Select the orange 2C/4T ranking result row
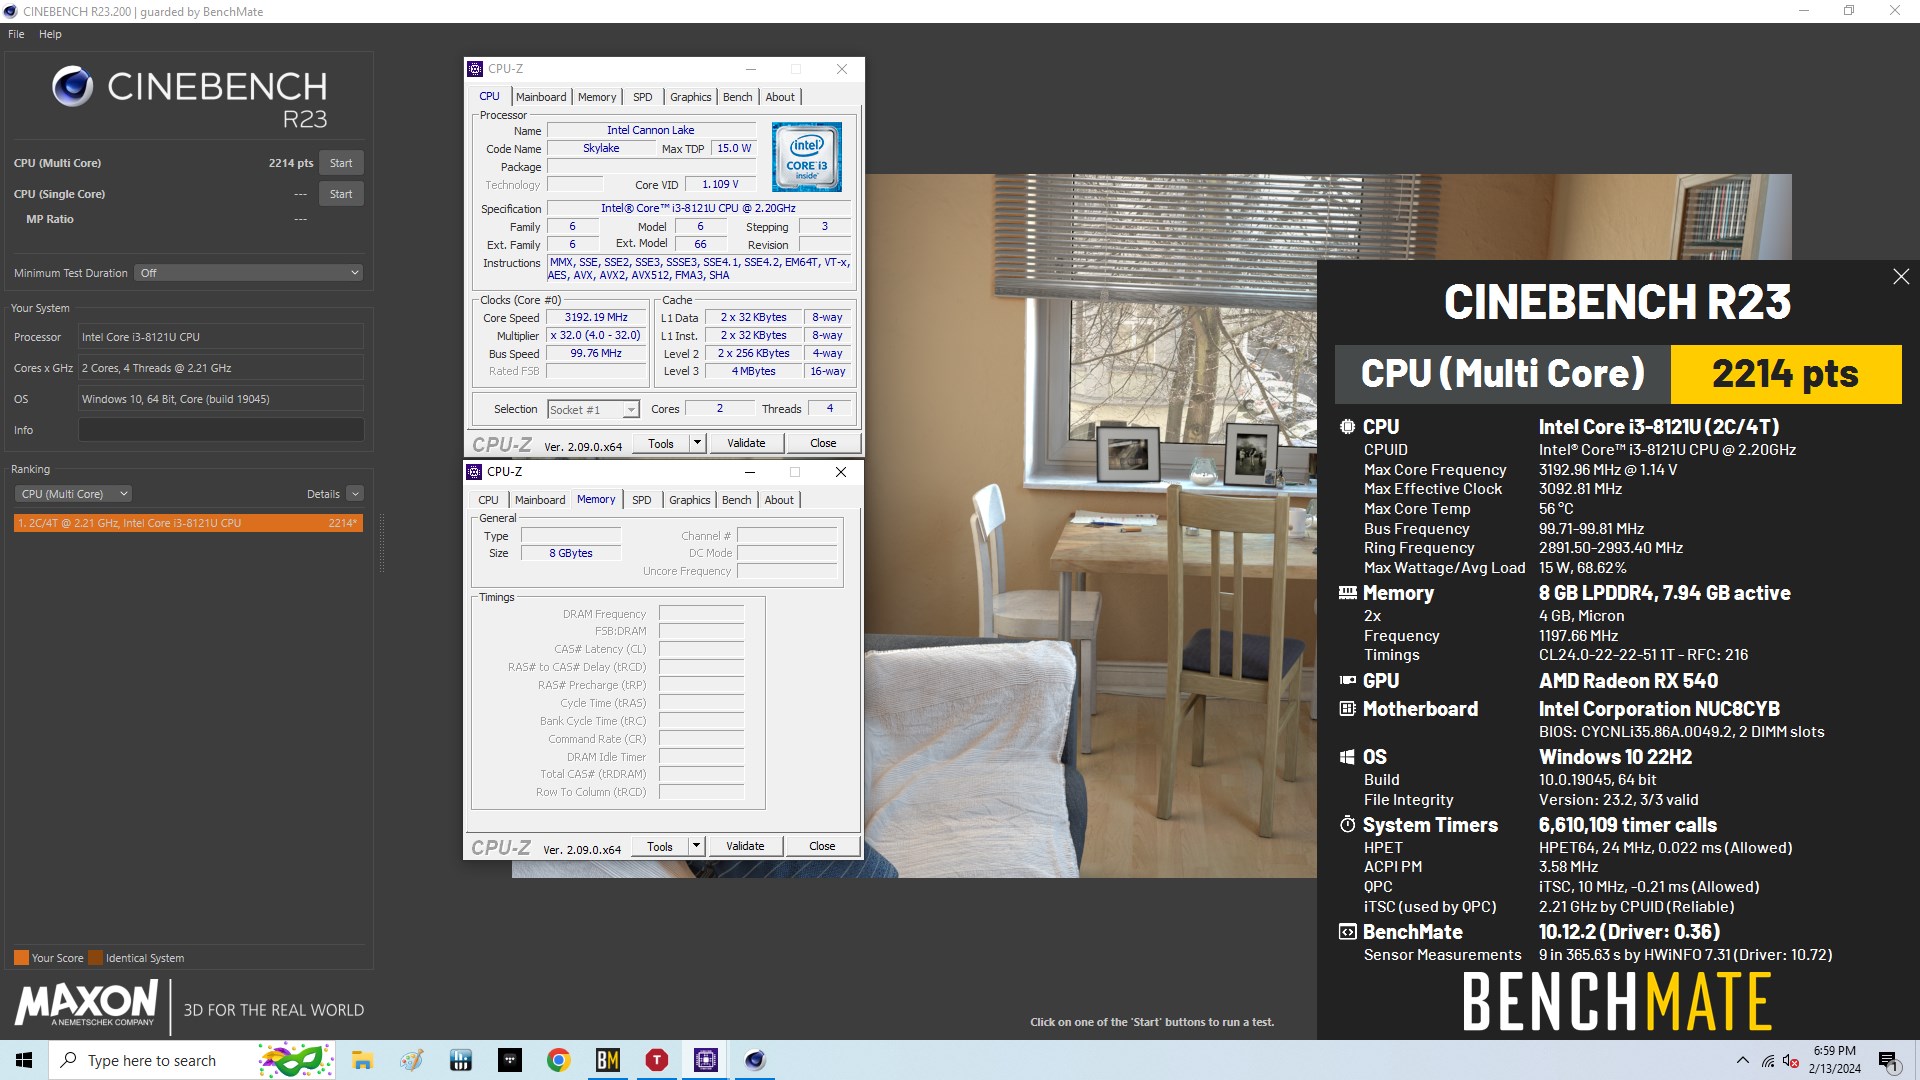1920x1080 pixels. (188, 523)
